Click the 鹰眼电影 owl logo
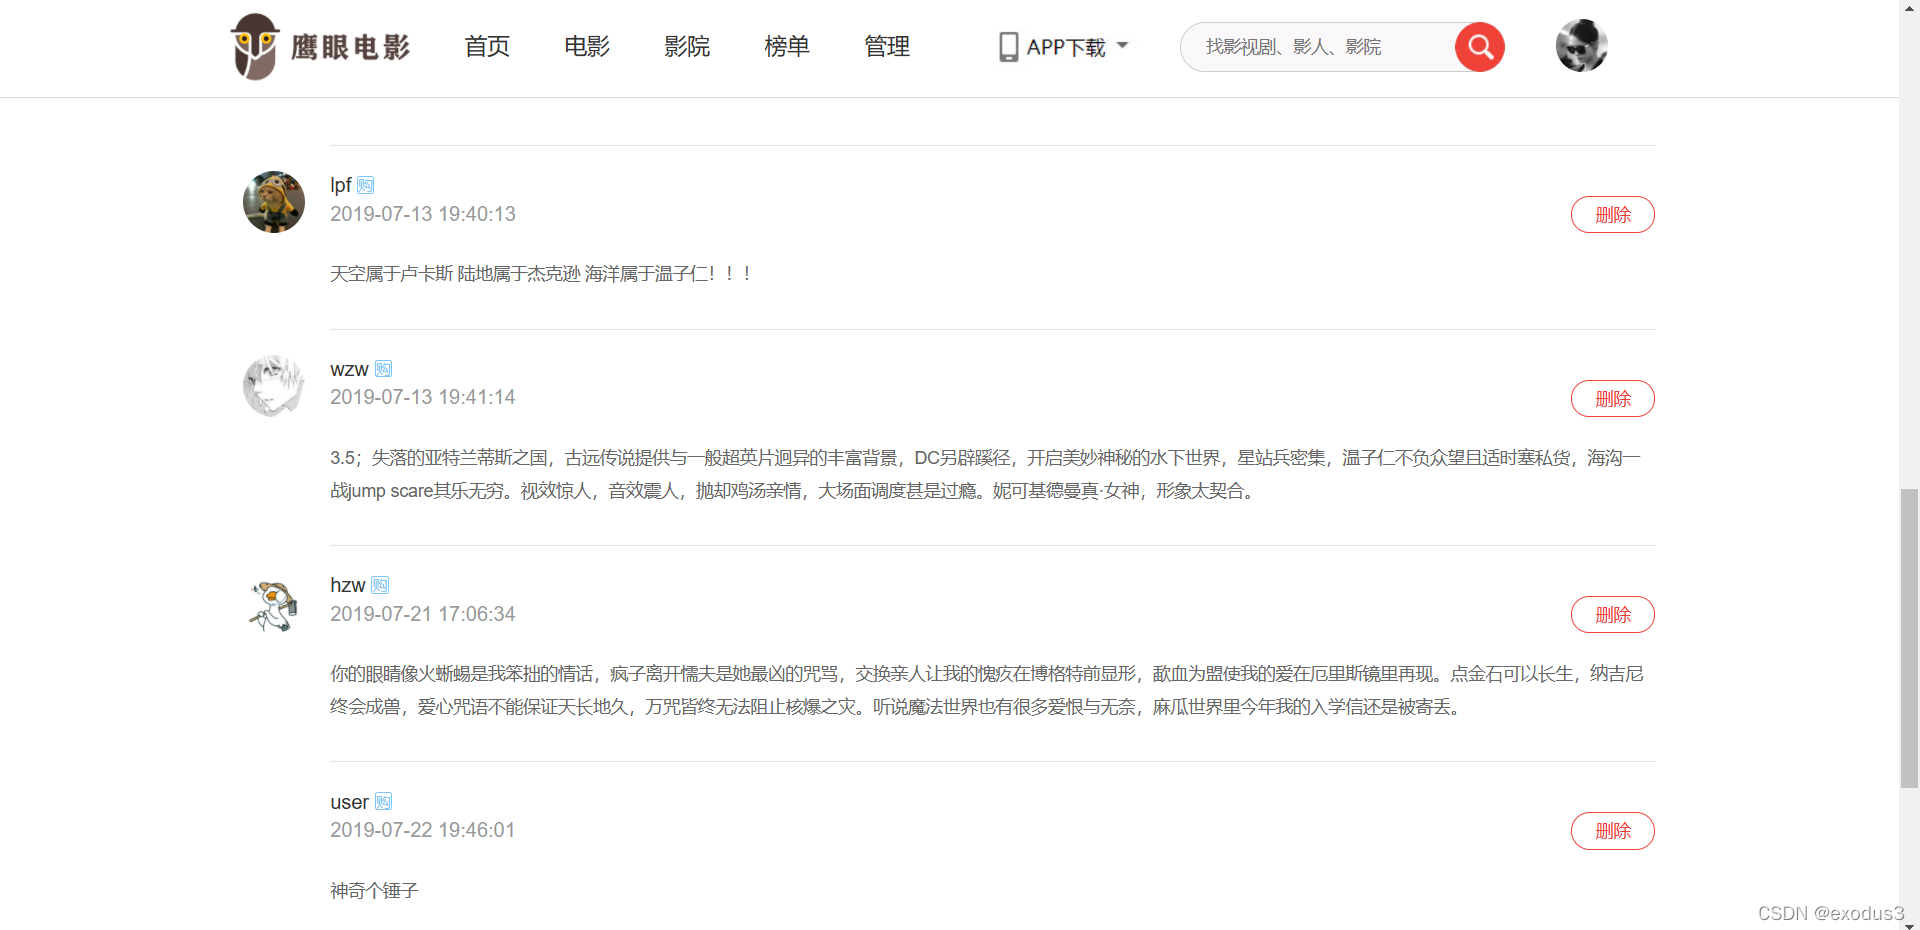The image size is (1920, 930). click(x=255, y=46)
